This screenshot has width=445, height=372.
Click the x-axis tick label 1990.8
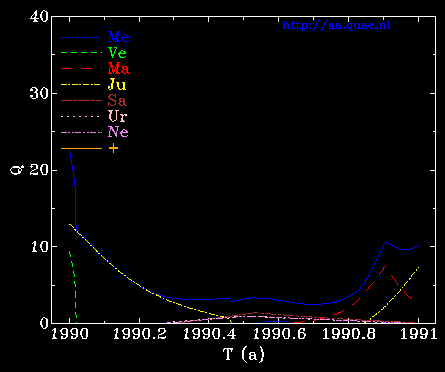point(349,334)
